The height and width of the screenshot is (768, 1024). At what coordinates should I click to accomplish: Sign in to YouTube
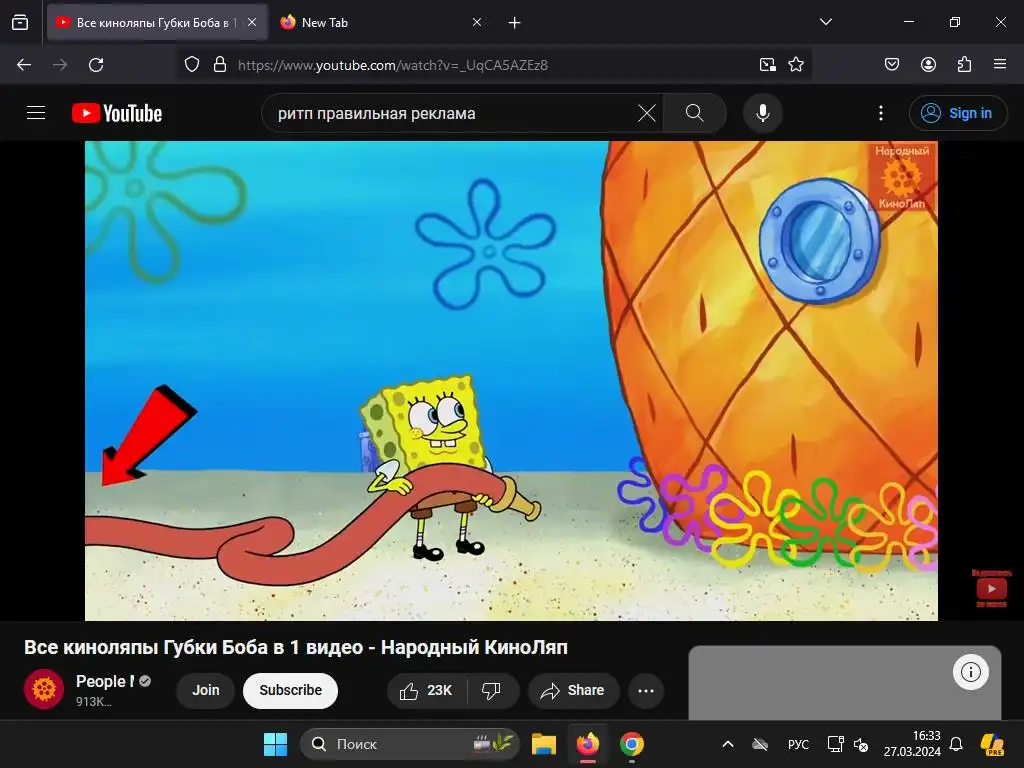pyautogui.click(x=958, y=113)
